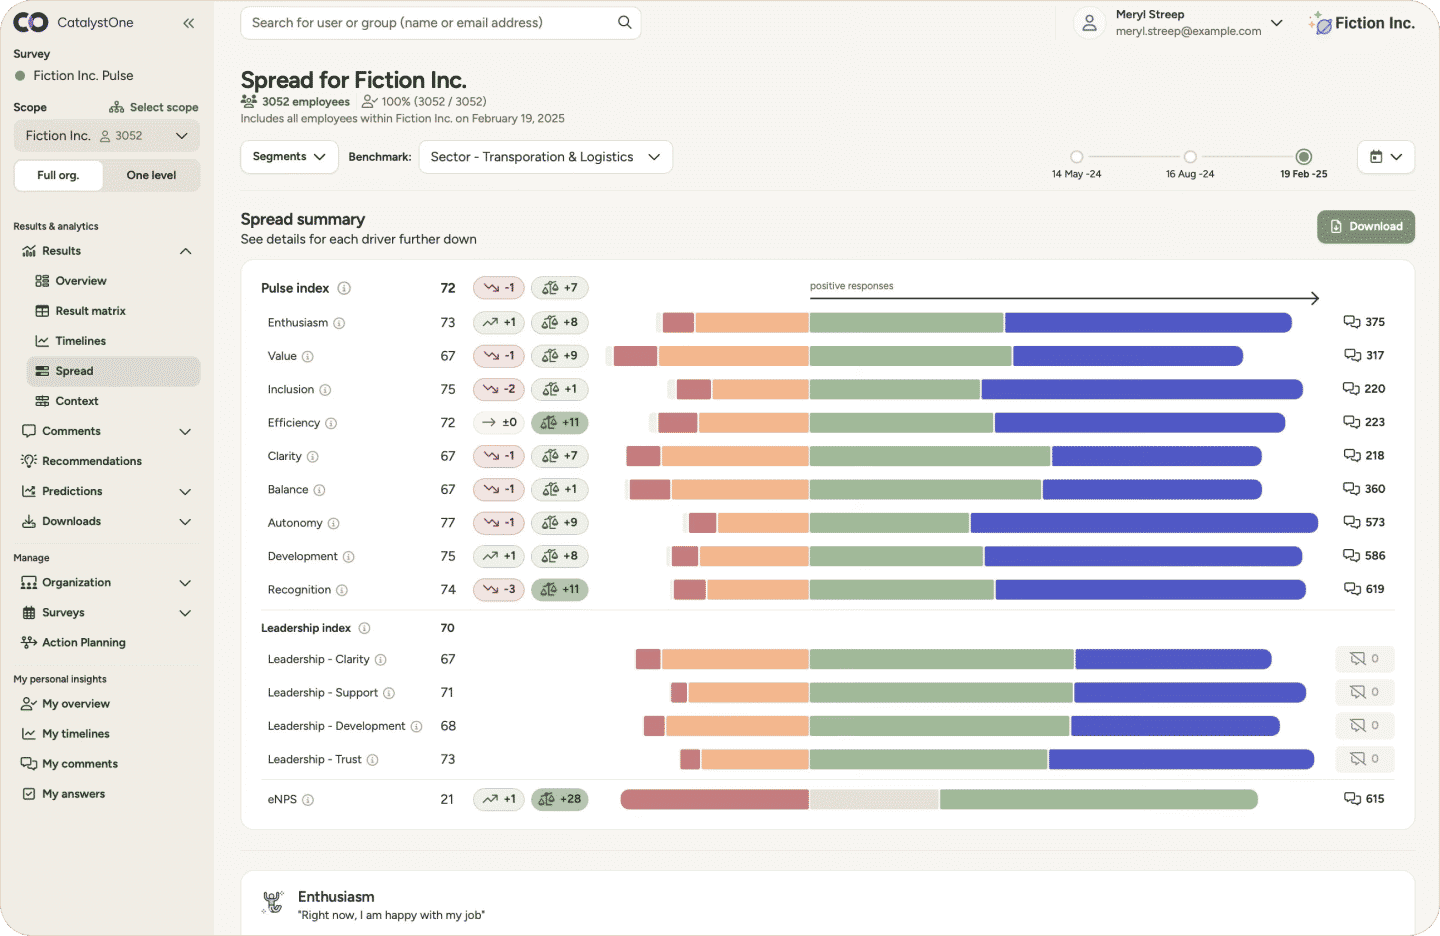Open the Timelines page
The height and width of the screenshot is (936, 1440).
[x=80, y=341]
